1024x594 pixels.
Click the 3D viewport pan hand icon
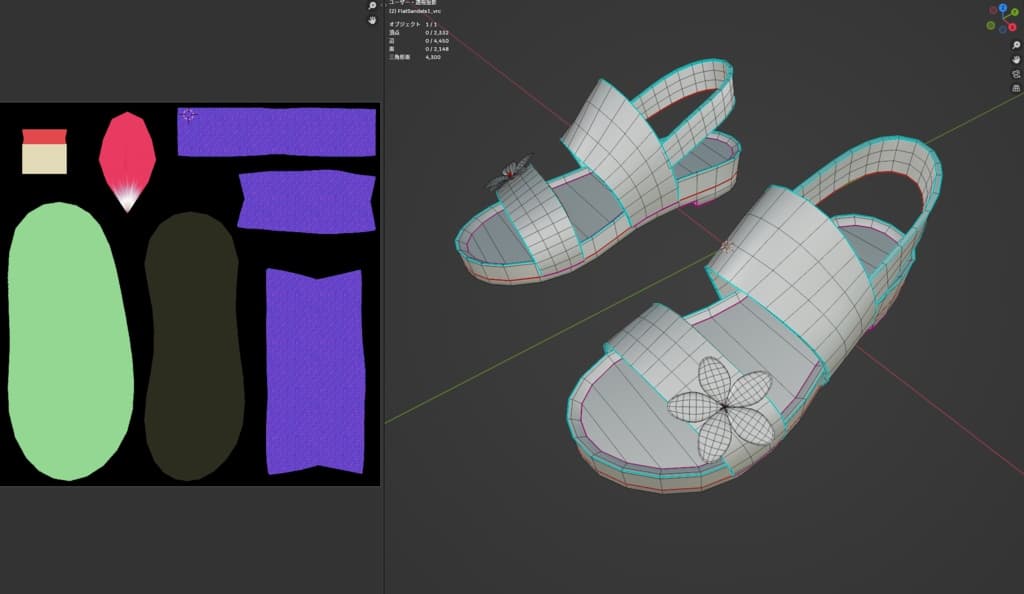coord(1015,59)
